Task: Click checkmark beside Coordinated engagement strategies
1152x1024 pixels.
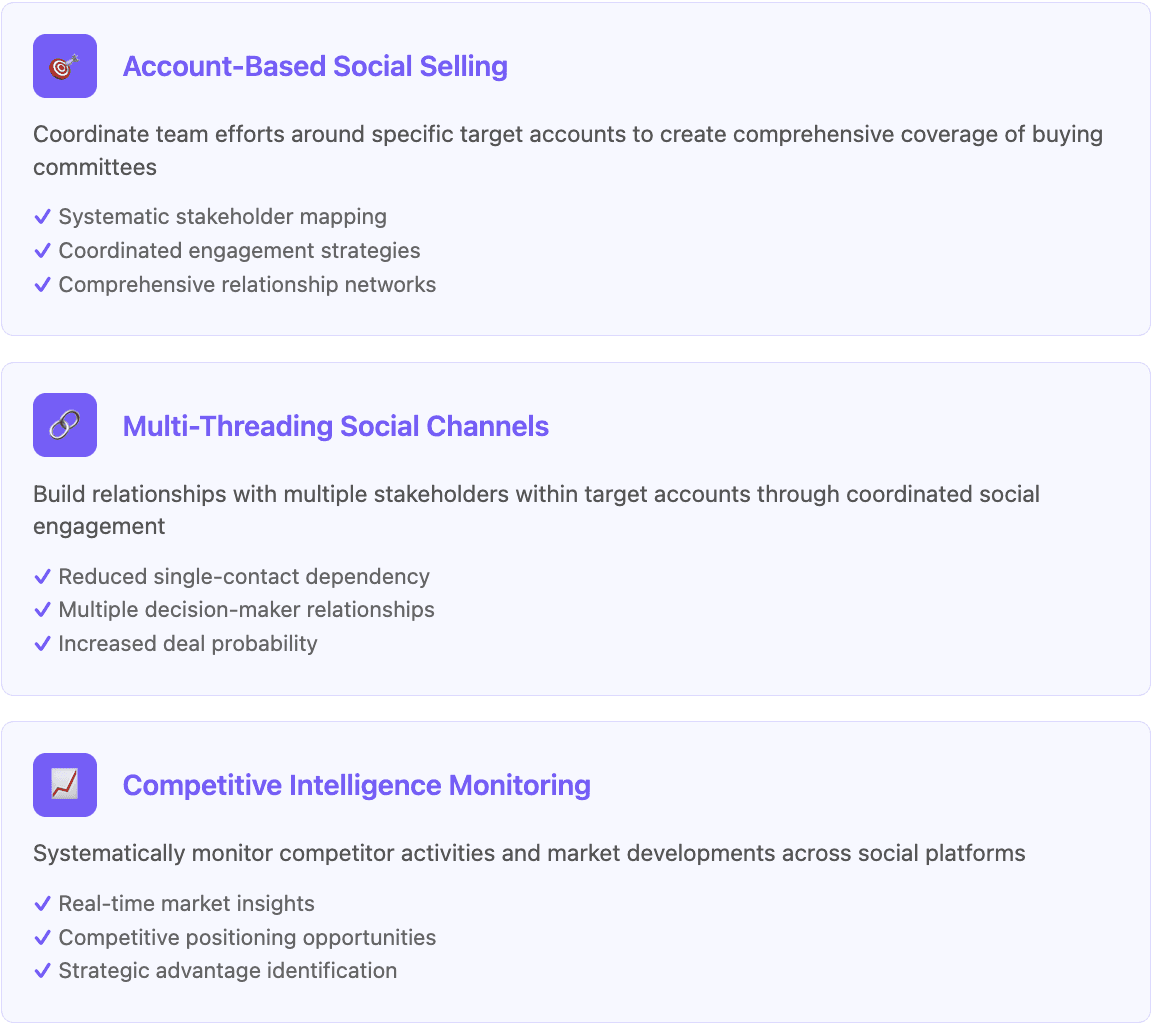Action: click(43, 250)
